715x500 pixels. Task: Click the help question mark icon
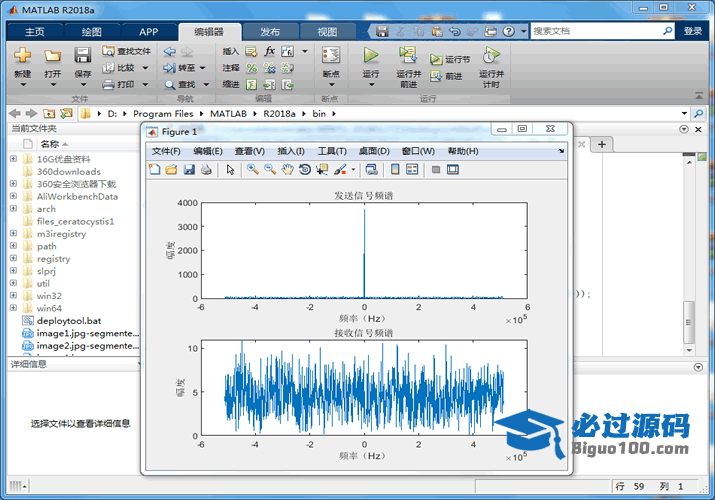(509, 31)
